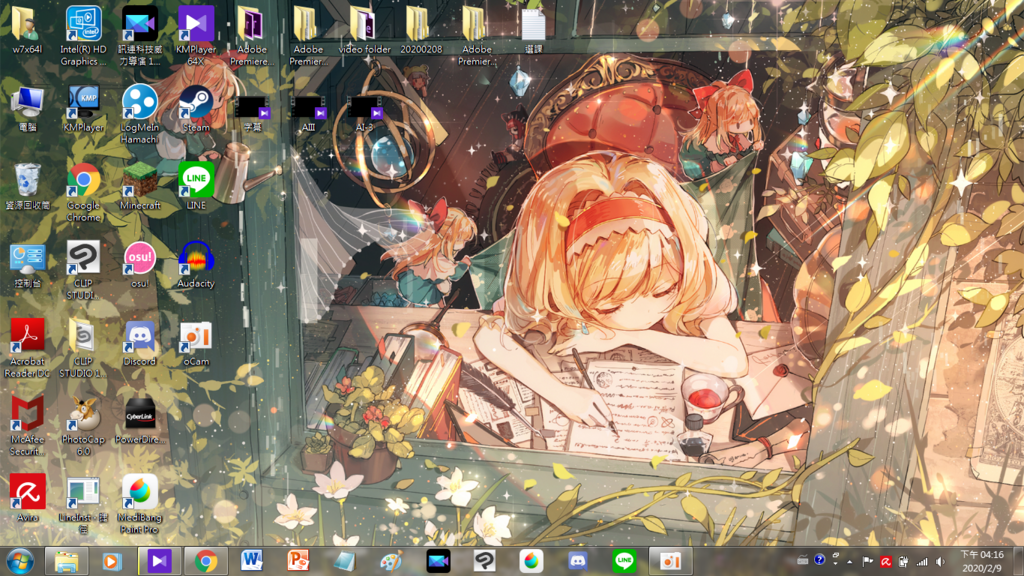Launch MediBang Paint Pro desktop shortcut
Image resolution: width=1024 pixels, height=576 pixels.
click(140, 504)
